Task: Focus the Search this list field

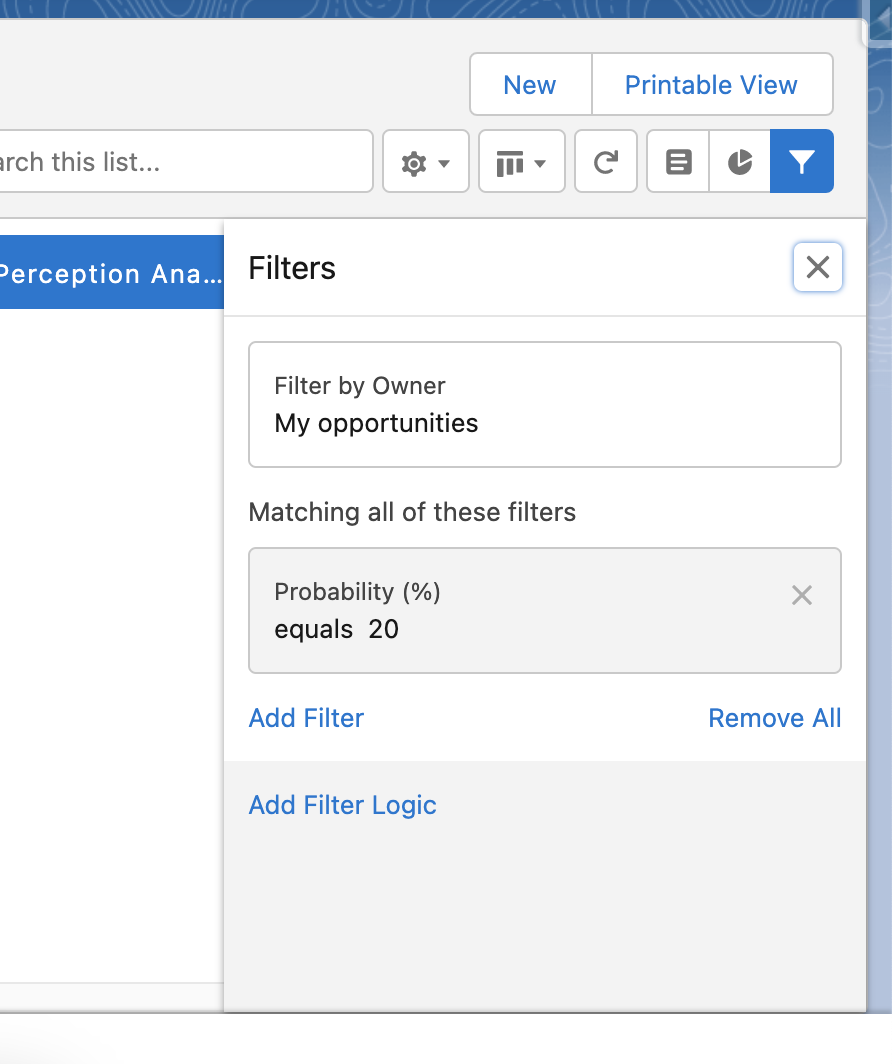Action: pyautogui.click(x=180, y=162)
